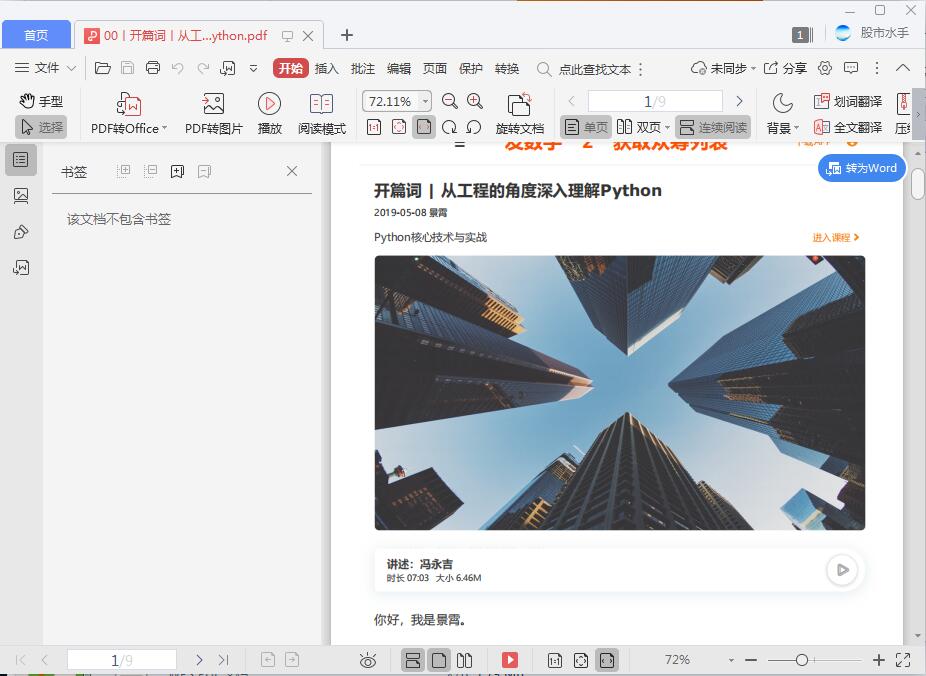This screenshot has height=676, width=926.
Task: Open the 批注 annotation tab
Action: point(362,68)
